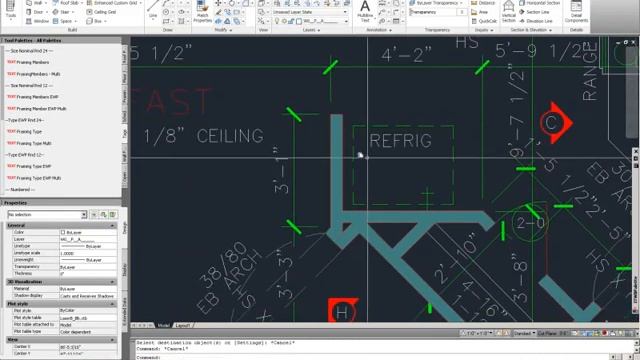Open the No selection object dropdown
Image resolution: width=640 pixels, height=360 pixels.
(x=47, y=214)
